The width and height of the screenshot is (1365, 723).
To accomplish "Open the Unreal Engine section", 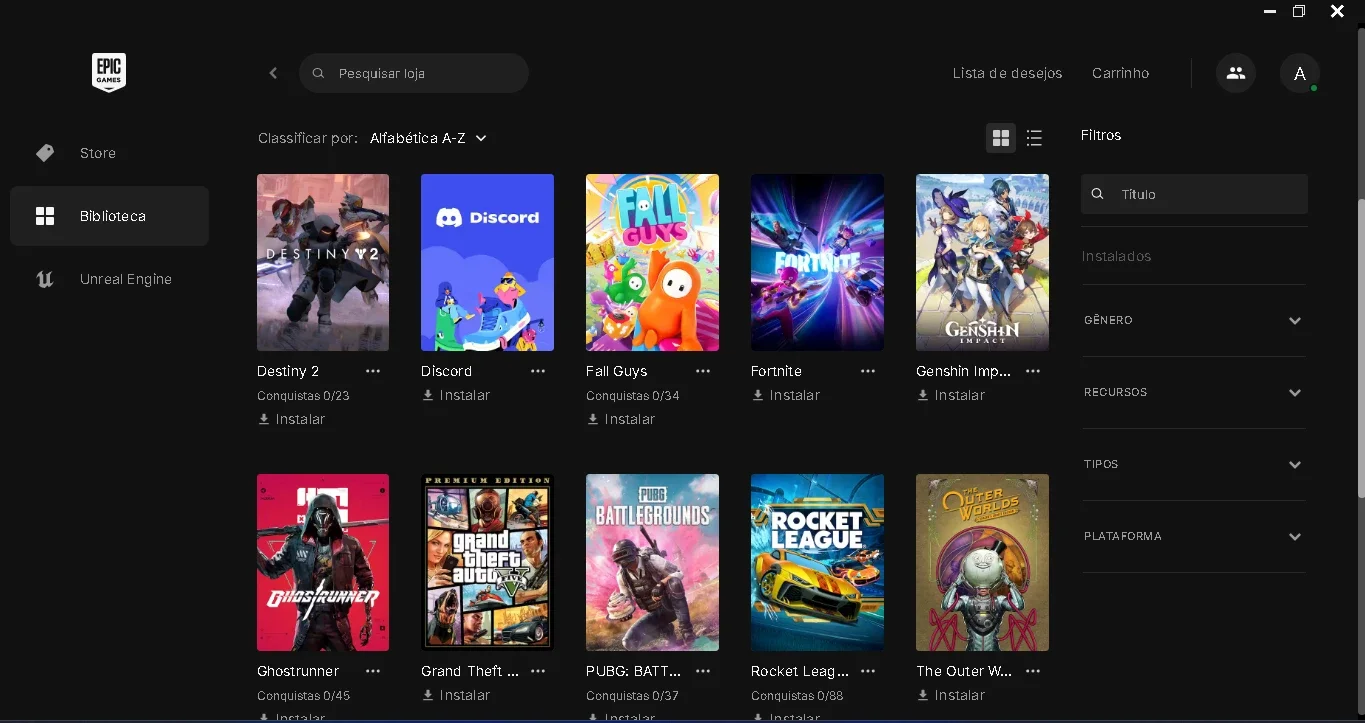I will point(109,279).
